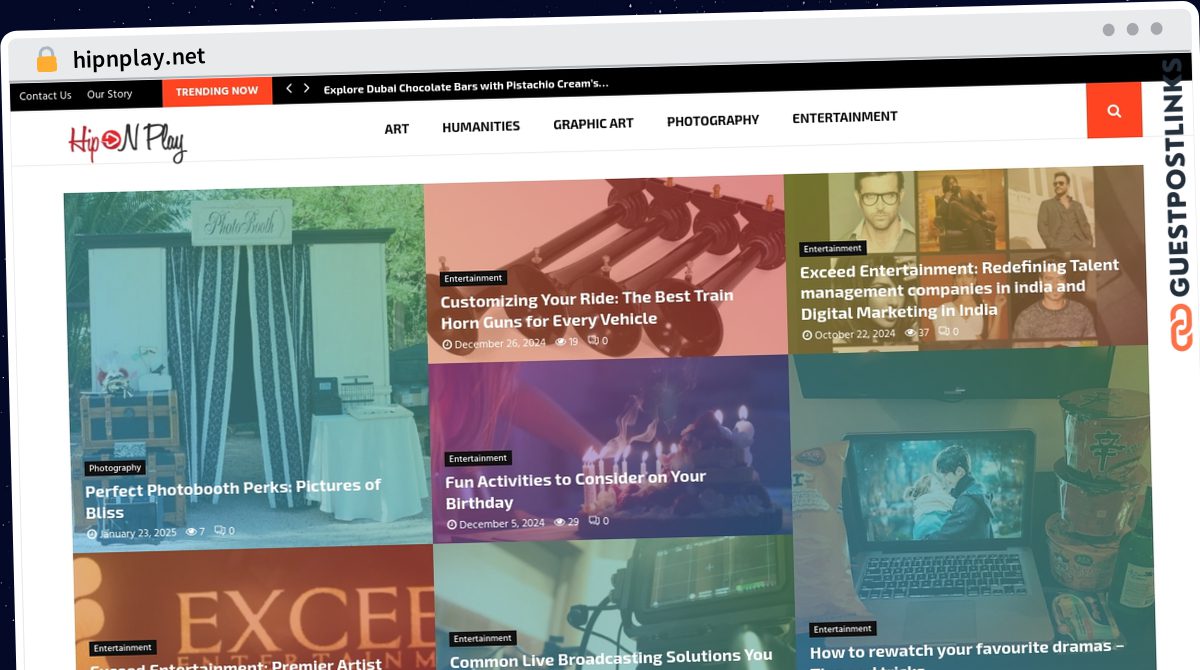1200x670 pixels.
Task: Open the Exceed Entertainment logo thumbnail
Action: (253, 606)
